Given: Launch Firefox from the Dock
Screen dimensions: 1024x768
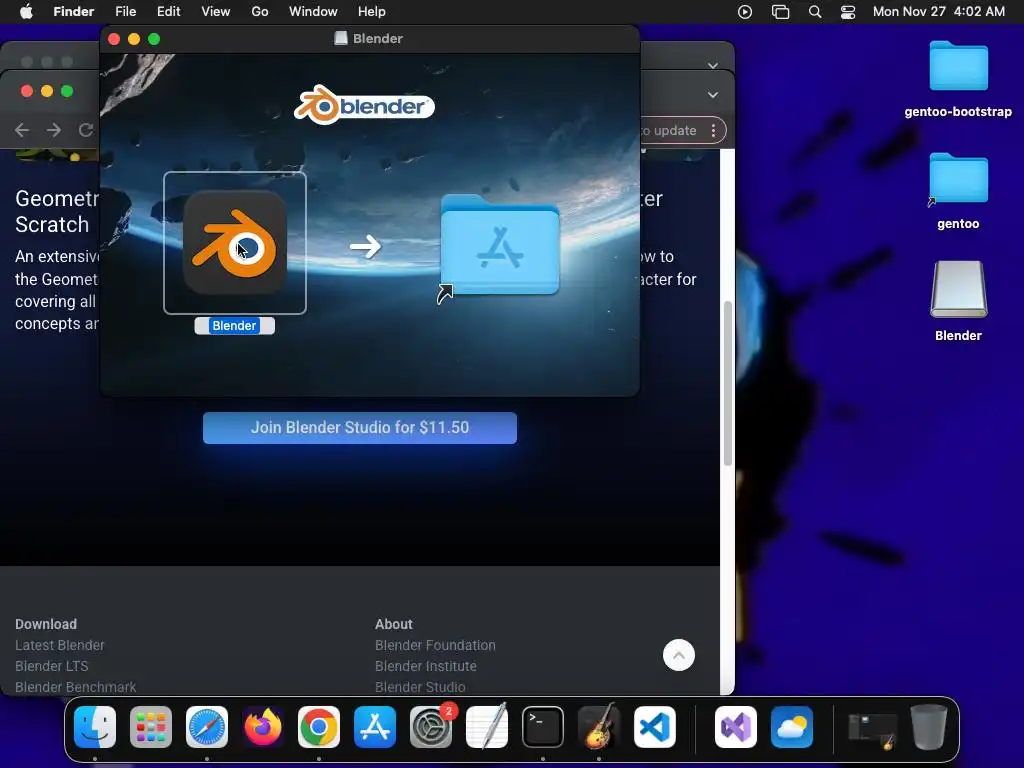Looking at the screenshot, I should coord(263,727).
